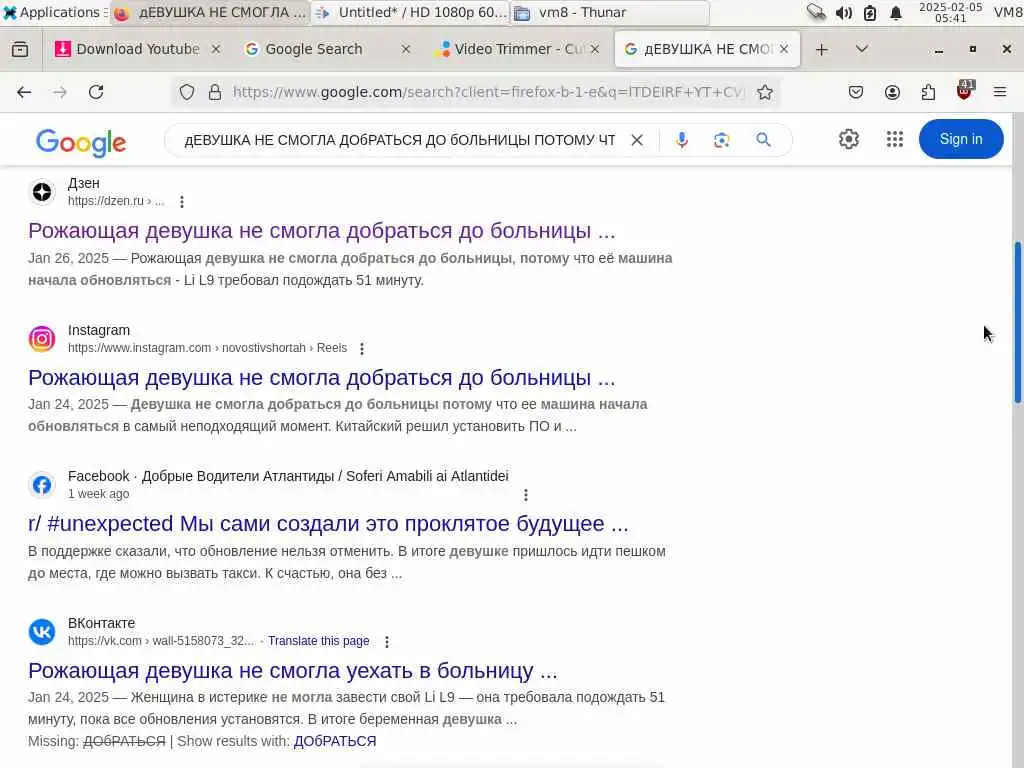Click Sign in button
The width and height of the screenshot is (1024, 768).
961,139
